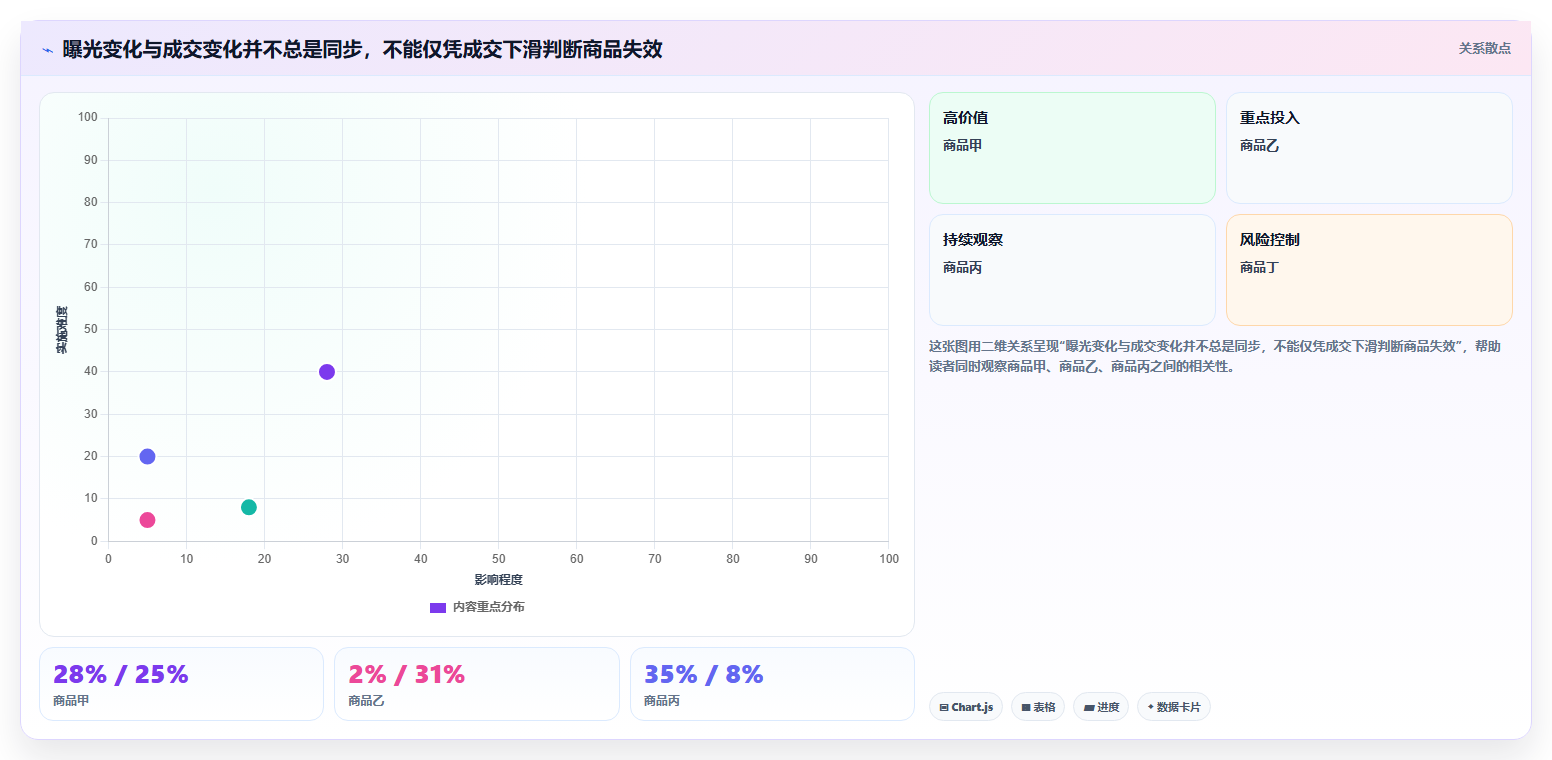This screenshot has width=1552, height=760.
Task: Click the 2% / 31% 商品乙 stat card
Action: (x=477, y=684)
